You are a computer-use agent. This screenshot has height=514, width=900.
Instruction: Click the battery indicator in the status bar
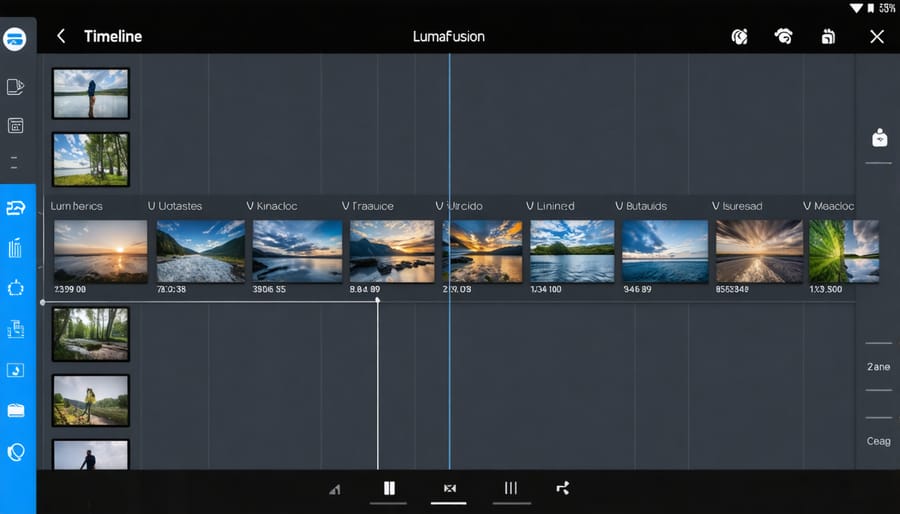click(x=871, y=8)
